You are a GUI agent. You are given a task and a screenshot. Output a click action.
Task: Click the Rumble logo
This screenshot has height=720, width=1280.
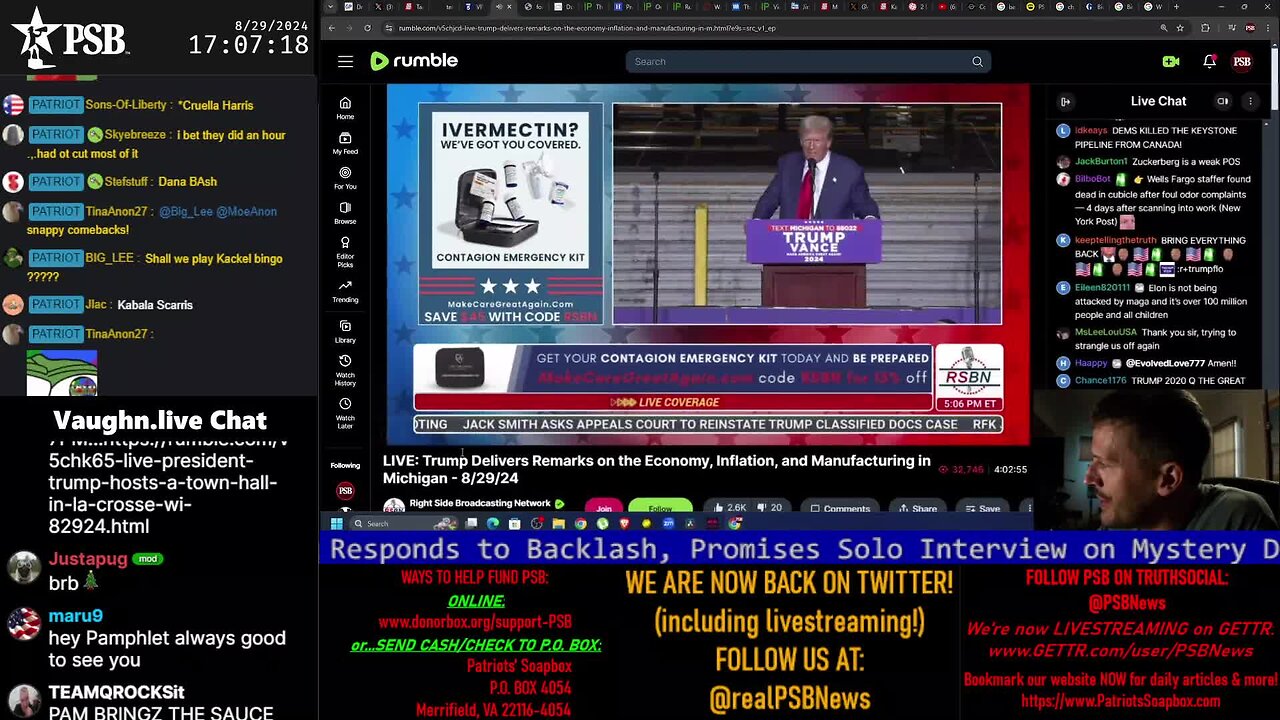[414, 61]
